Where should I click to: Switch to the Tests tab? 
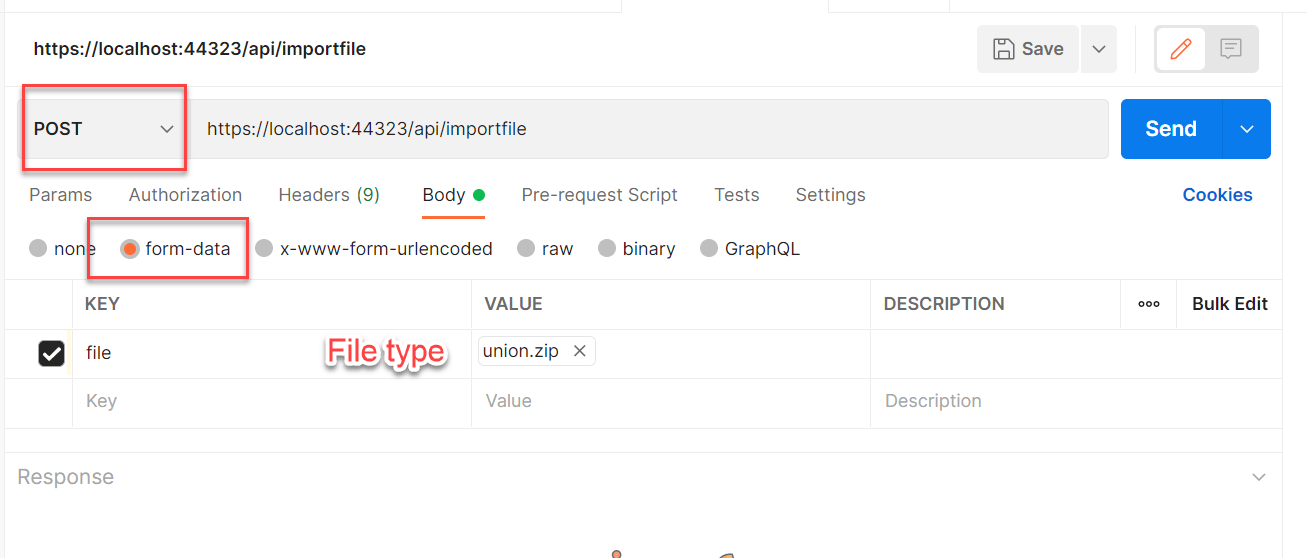pos(737,195)
